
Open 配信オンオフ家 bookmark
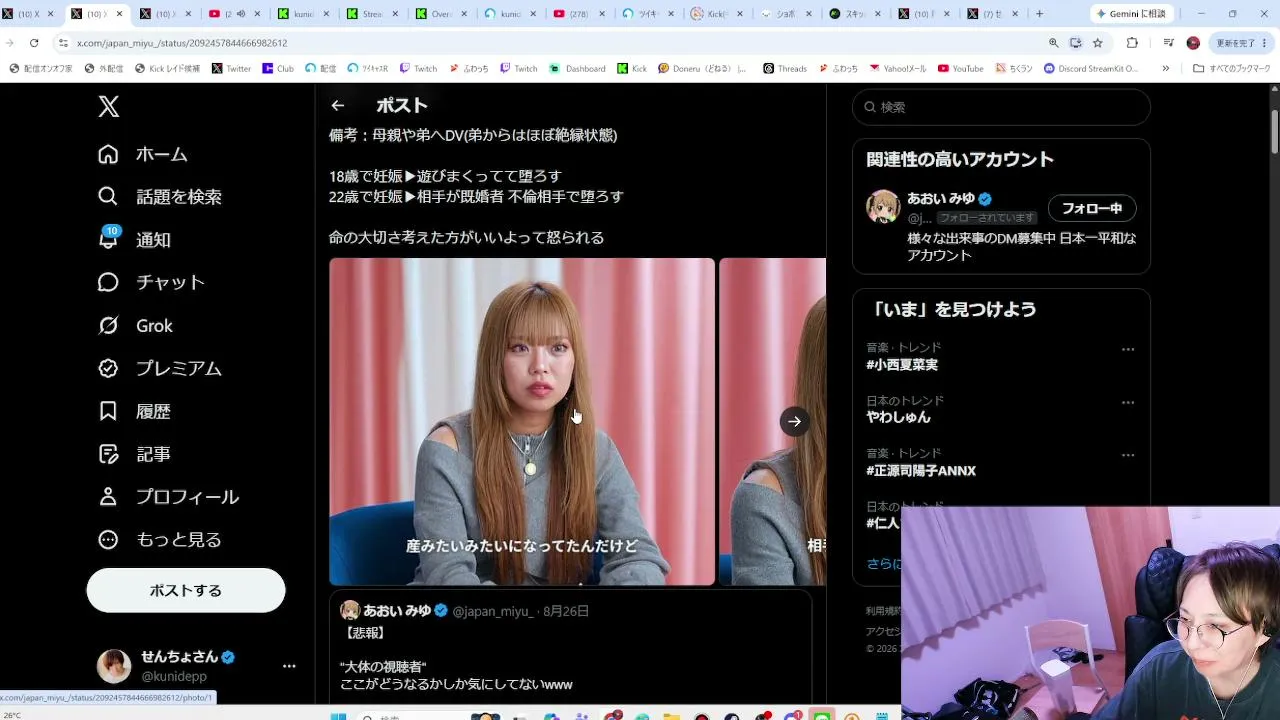click(41, 69)
